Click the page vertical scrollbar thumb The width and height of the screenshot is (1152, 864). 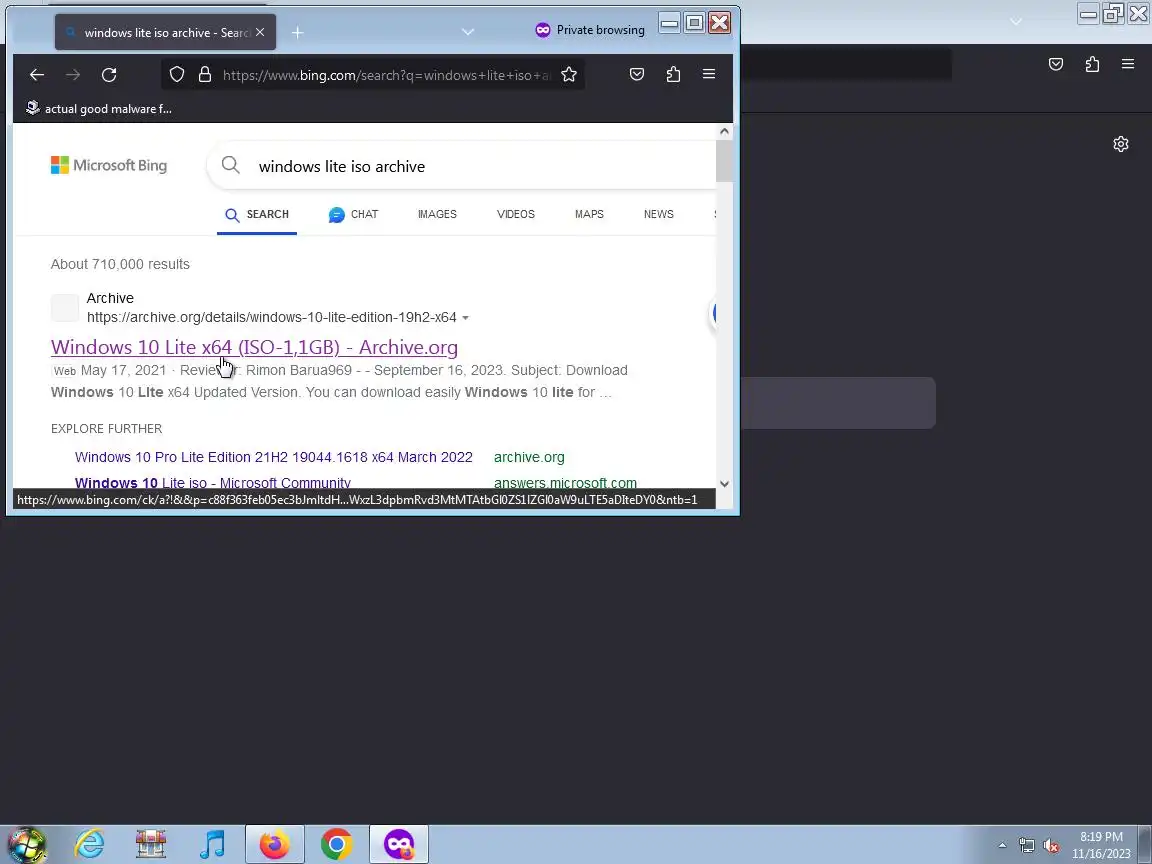tap(724, 160)
